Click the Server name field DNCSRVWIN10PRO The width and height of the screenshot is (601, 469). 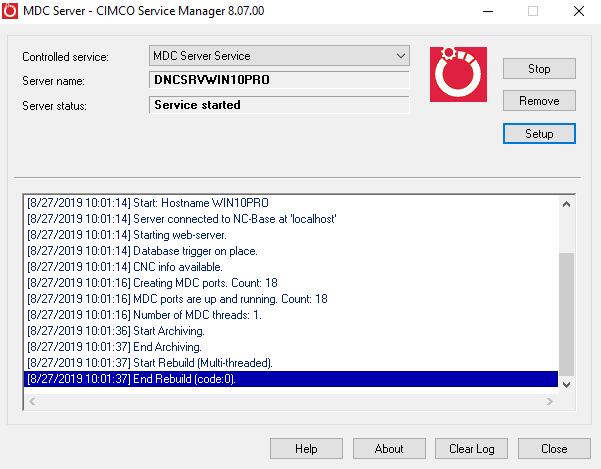click(x=279, y=80)
